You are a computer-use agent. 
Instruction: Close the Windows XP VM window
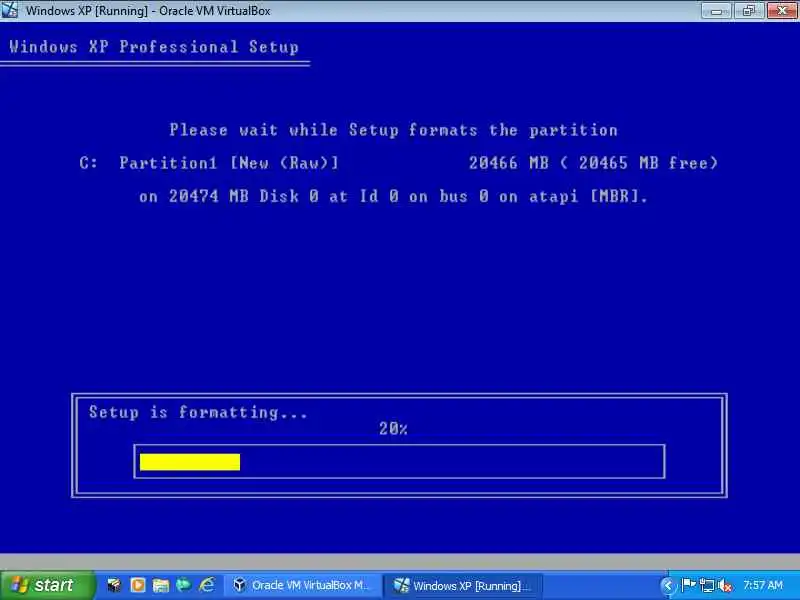782,11
